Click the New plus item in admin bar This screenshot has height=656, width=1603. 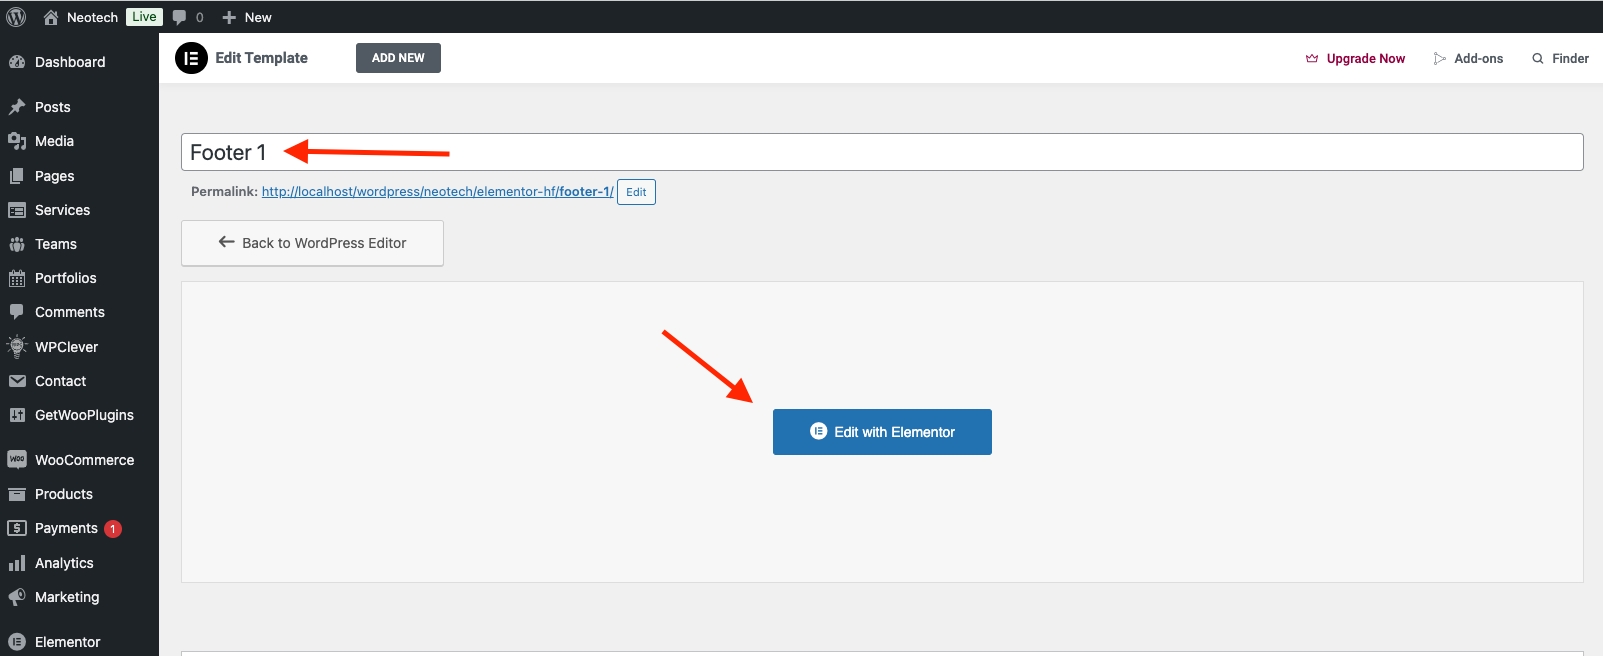(247, 17)
